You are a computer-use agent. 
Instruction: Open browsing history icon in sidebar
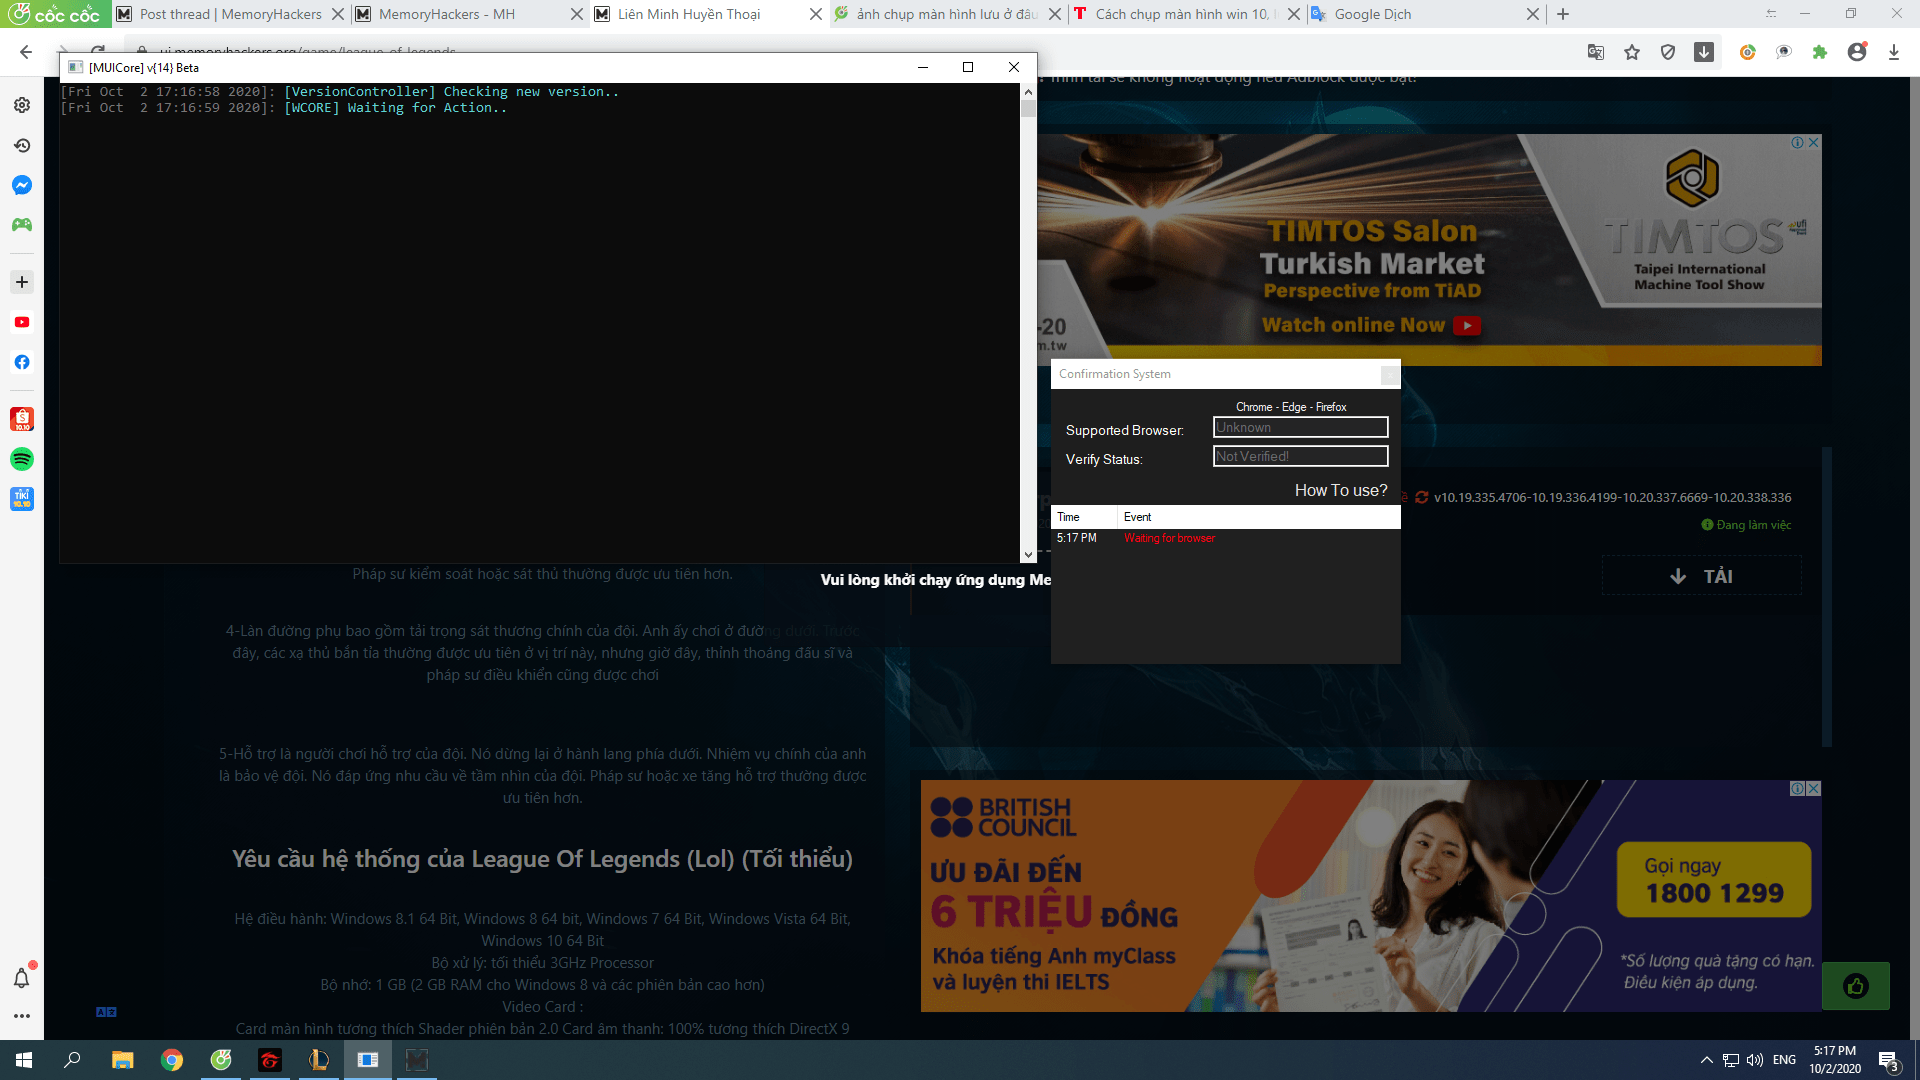[x=22, y=145]
